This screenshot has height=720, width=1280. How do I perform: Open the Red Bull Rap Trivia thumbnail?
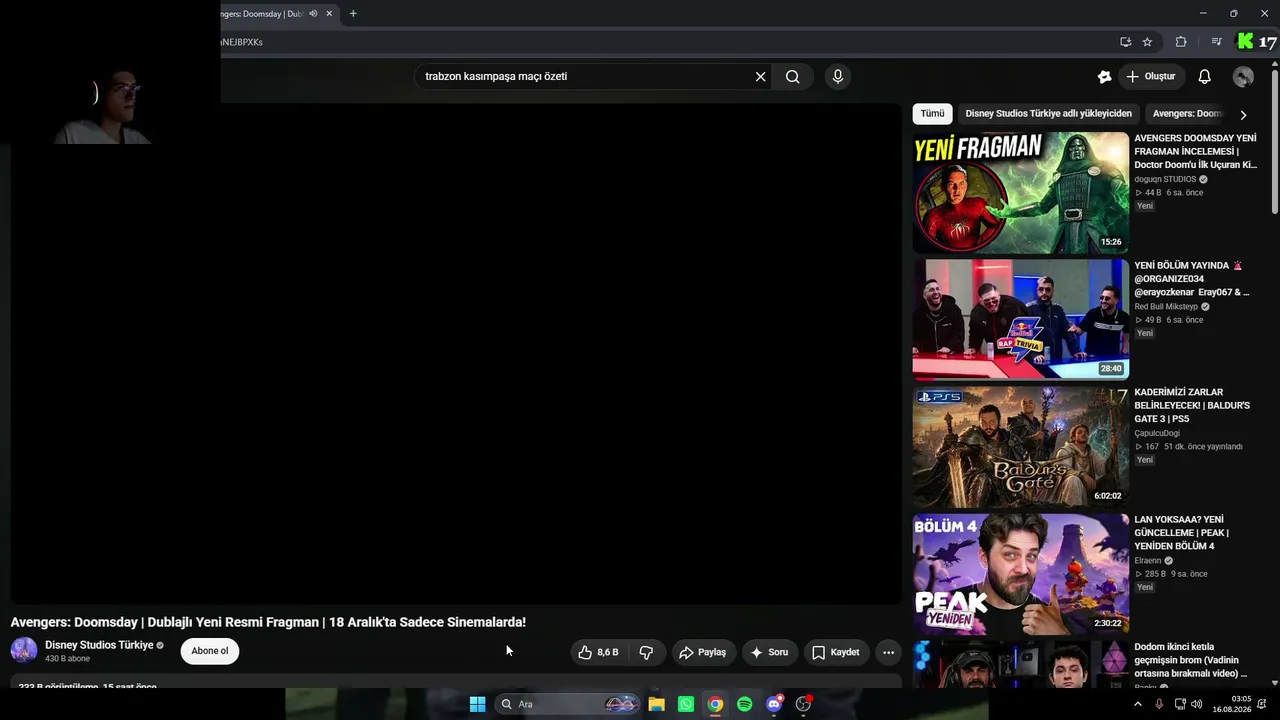[1020, 320]
